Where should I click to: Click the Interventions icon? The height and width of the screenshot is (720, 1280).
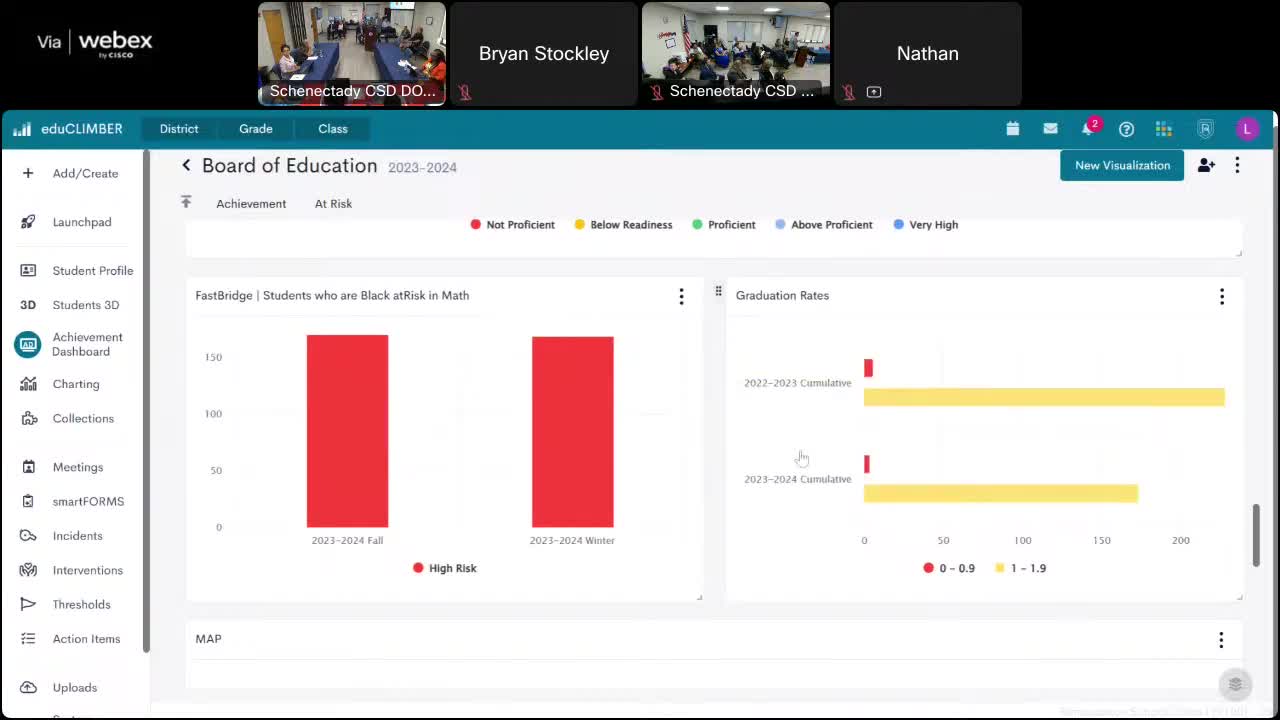(x=28, y=570)
